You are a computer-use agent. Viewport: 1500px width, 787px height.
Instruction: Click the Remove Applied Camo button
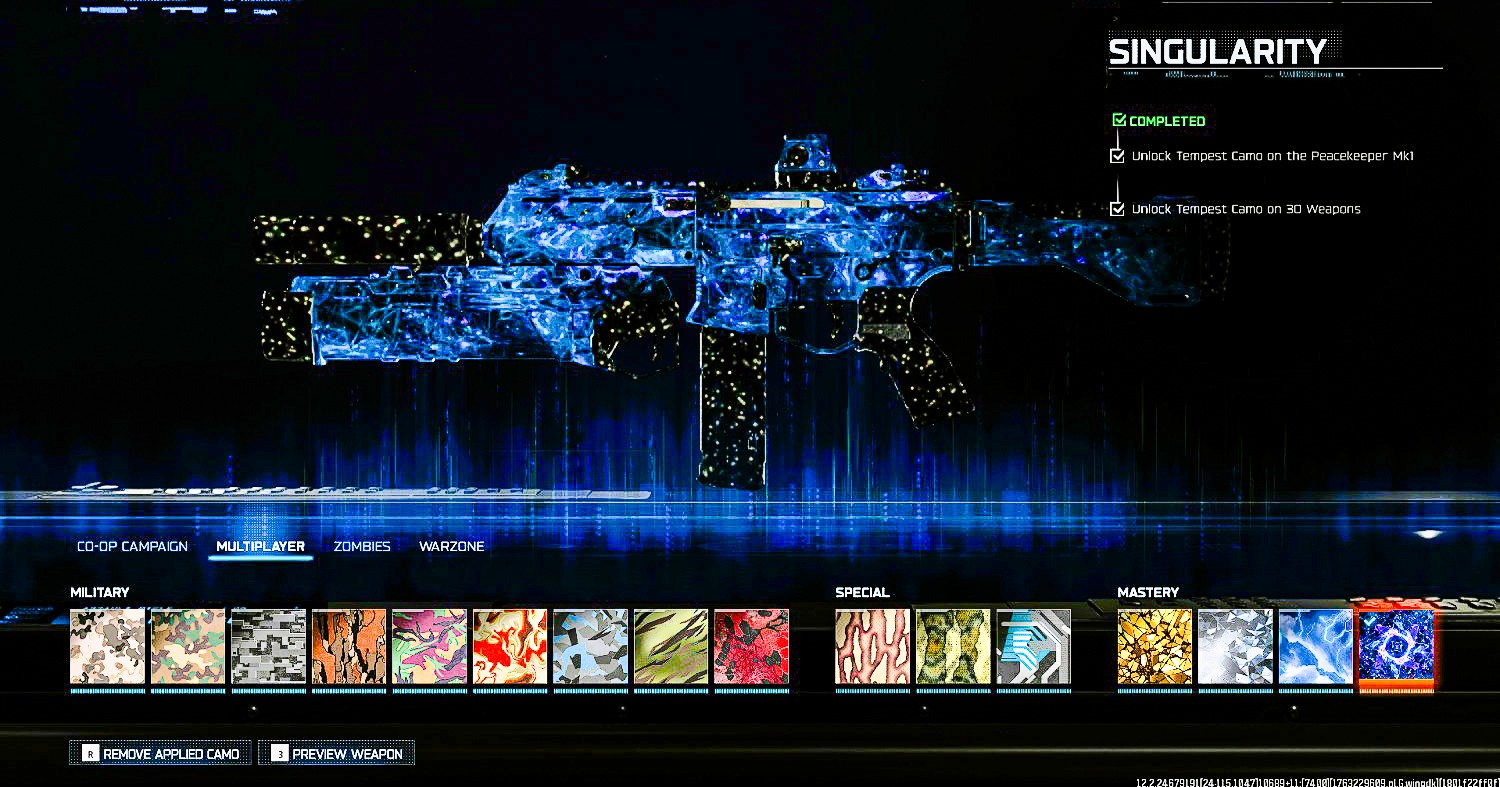tap(160, 753)
